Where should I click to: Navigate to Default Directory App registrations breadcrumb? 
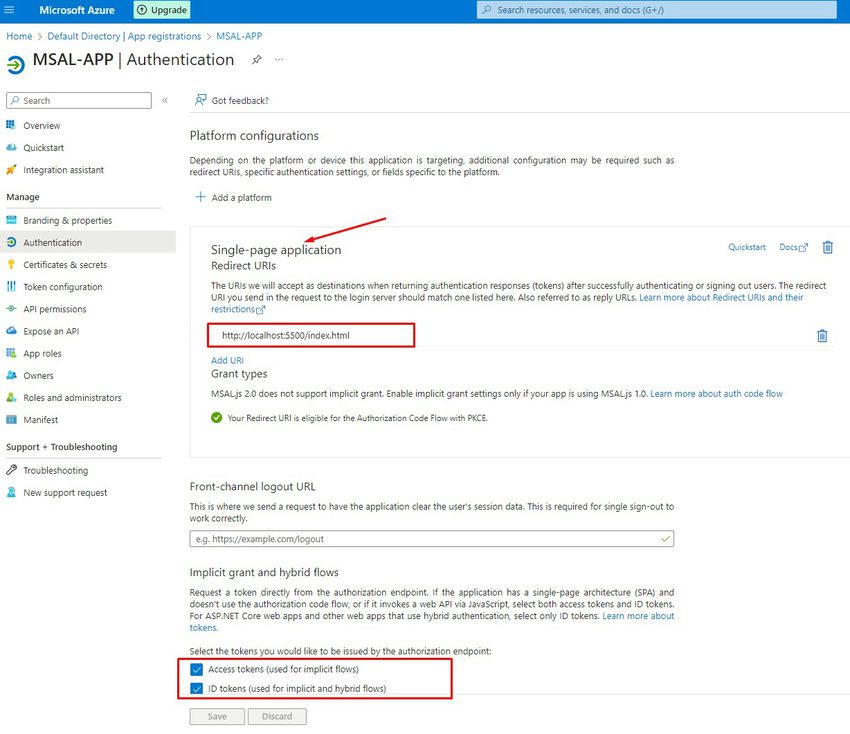(124, 36)
